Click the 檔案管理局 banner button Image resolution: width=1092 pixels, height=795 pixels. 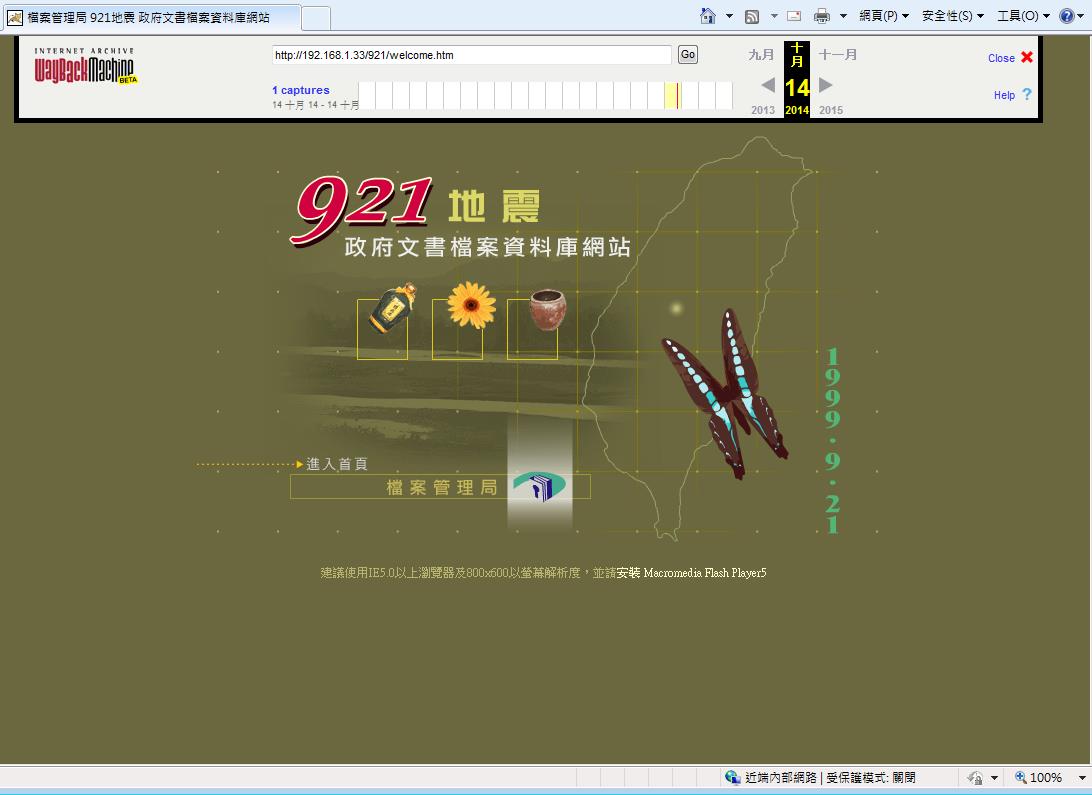pyautogui.click(x=440, y=487)
